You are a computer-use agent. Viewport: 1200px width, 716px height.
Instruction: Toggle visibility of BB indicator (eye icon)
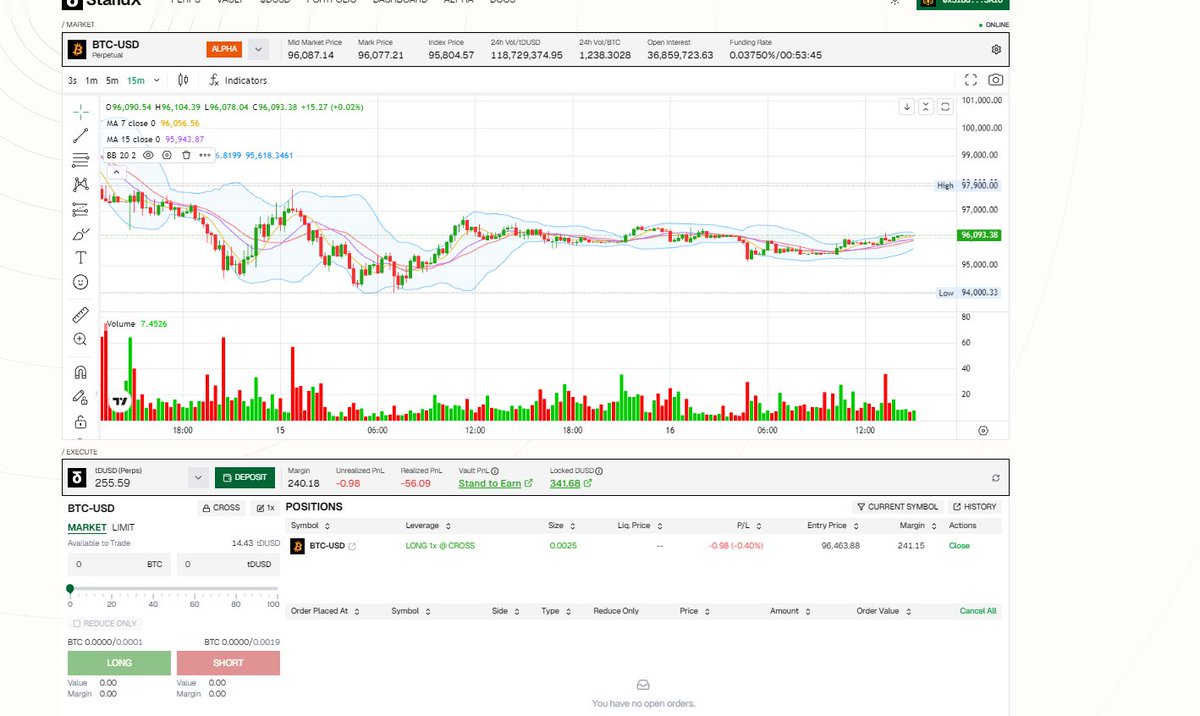(x=148, y=155)
